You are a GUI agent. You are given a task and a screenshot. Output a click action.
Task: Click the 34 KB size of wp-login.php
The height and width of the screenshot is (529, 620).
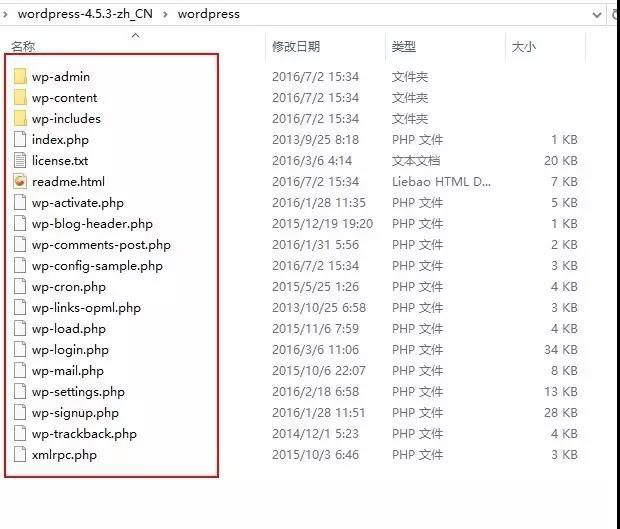(x=561, y=350)
